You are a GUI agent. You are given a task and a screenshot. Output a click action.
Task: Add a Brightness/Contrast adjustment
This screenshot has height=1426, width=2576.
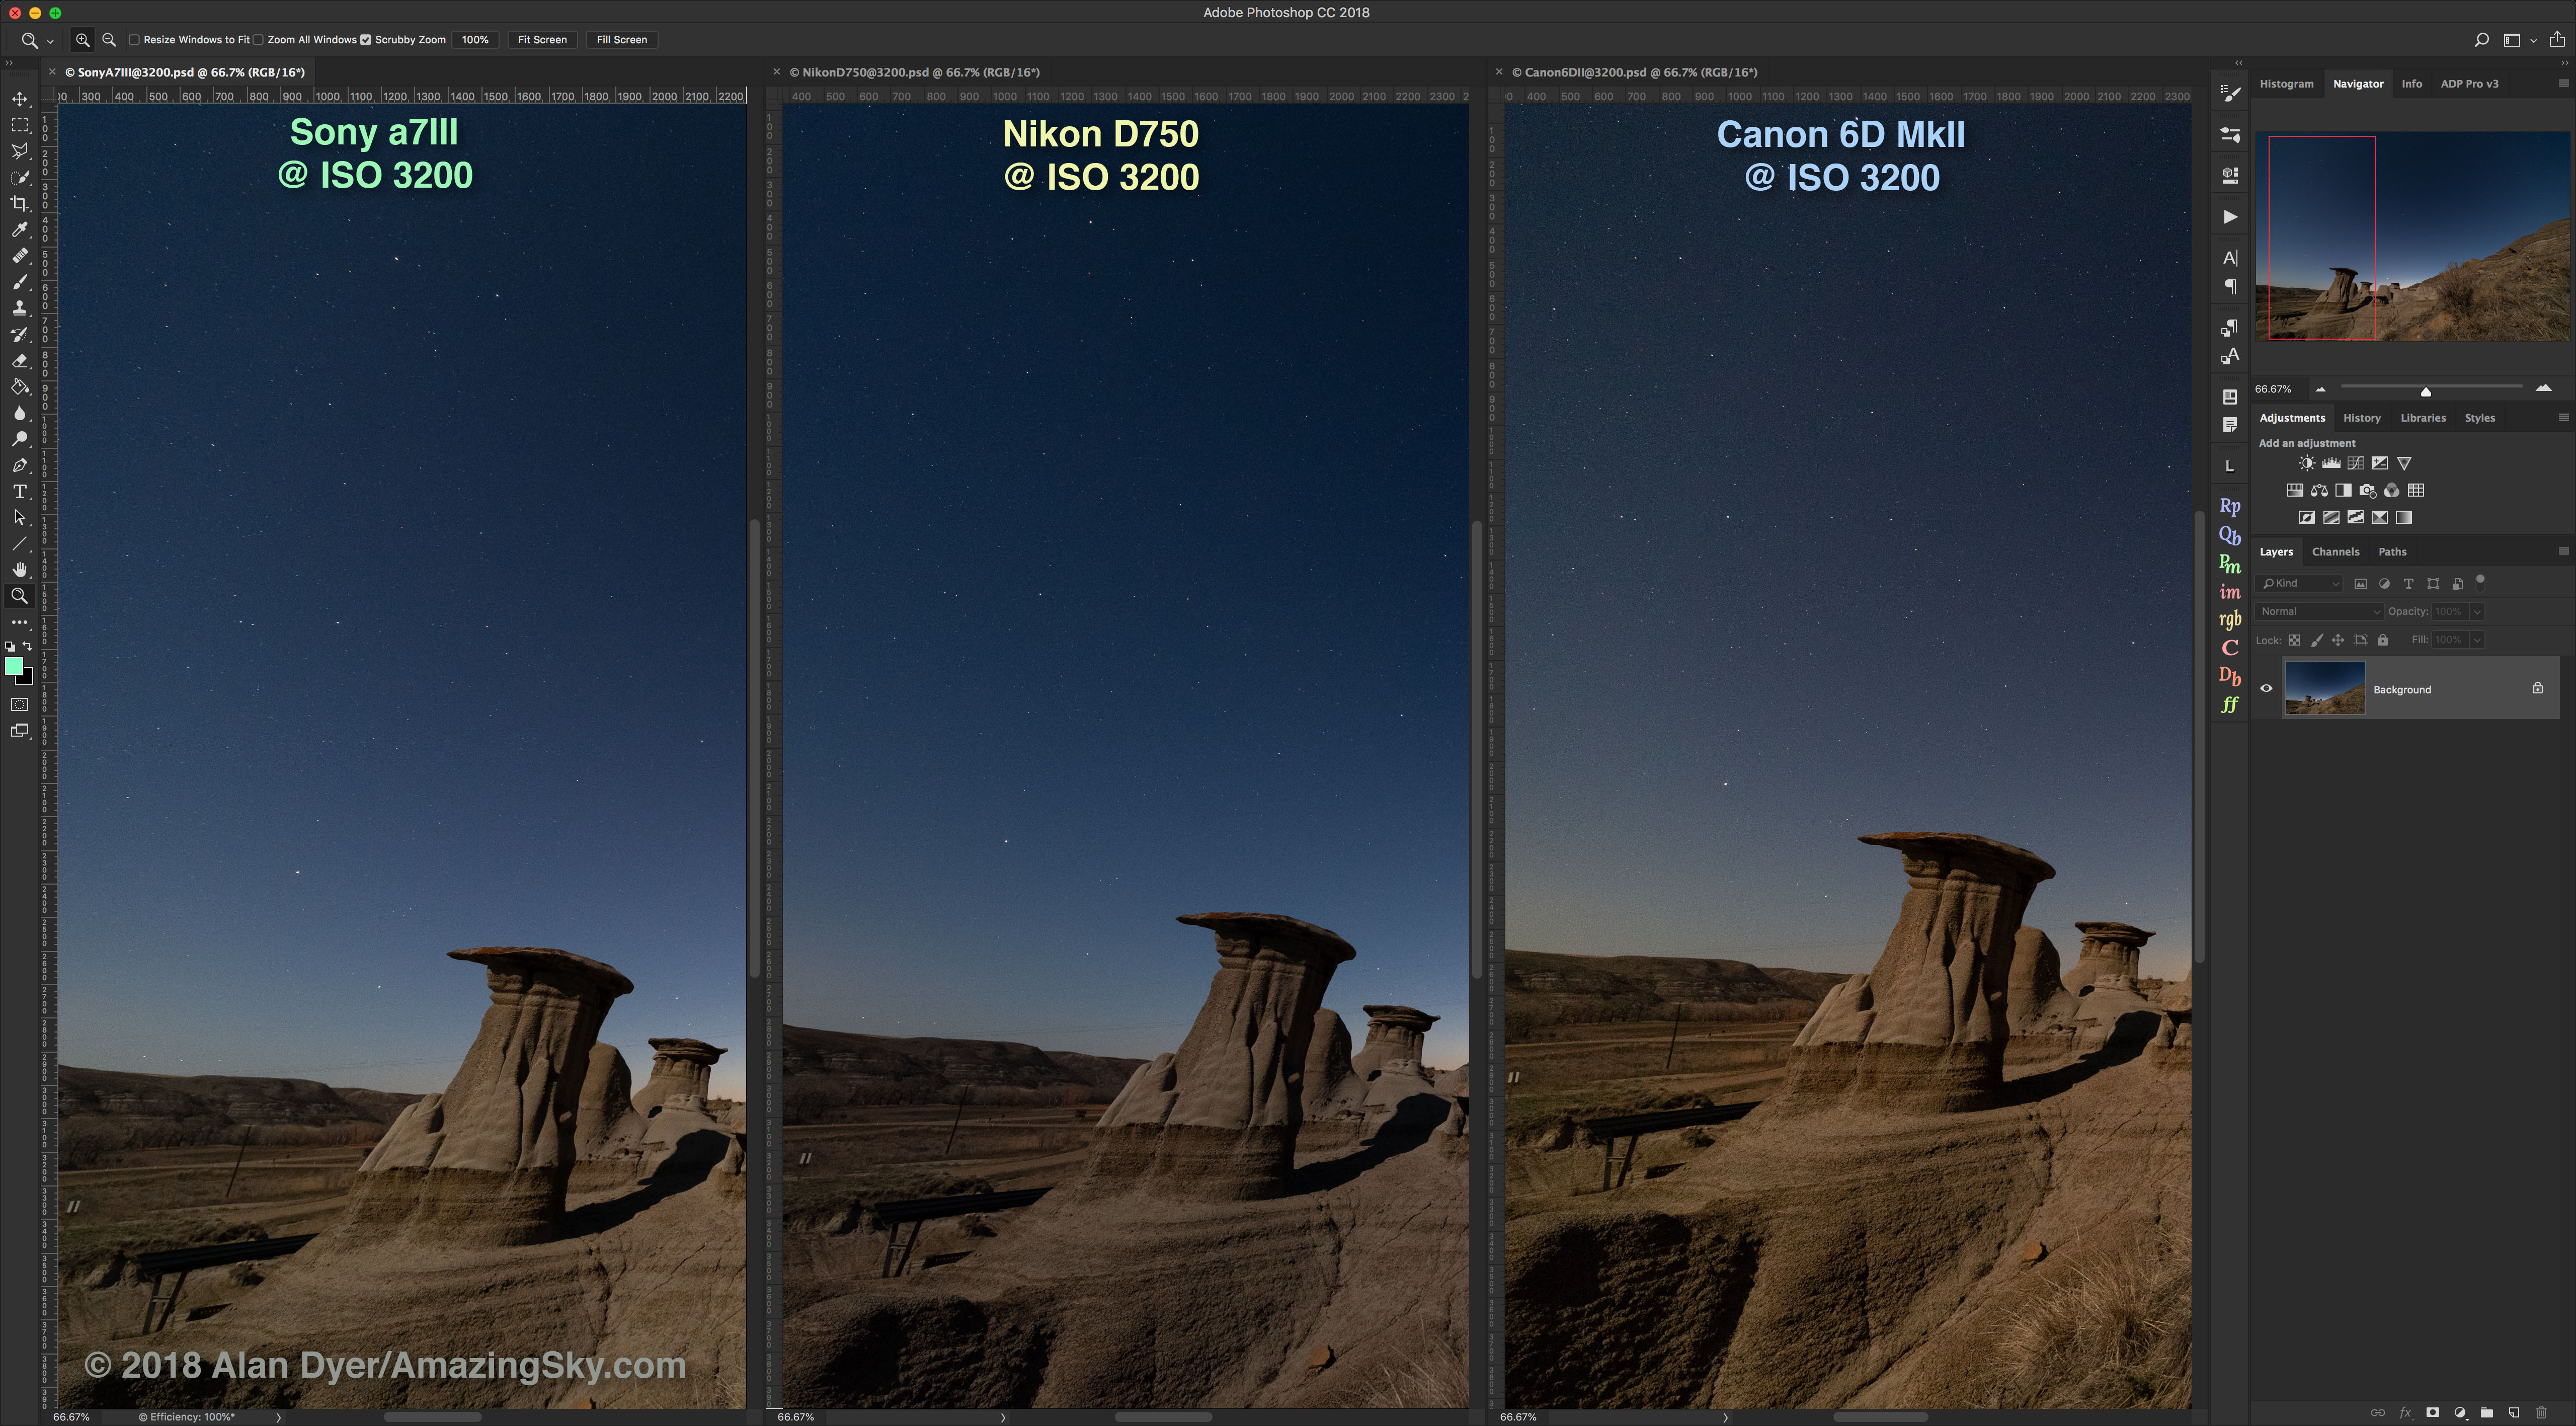click(2306, 463)
